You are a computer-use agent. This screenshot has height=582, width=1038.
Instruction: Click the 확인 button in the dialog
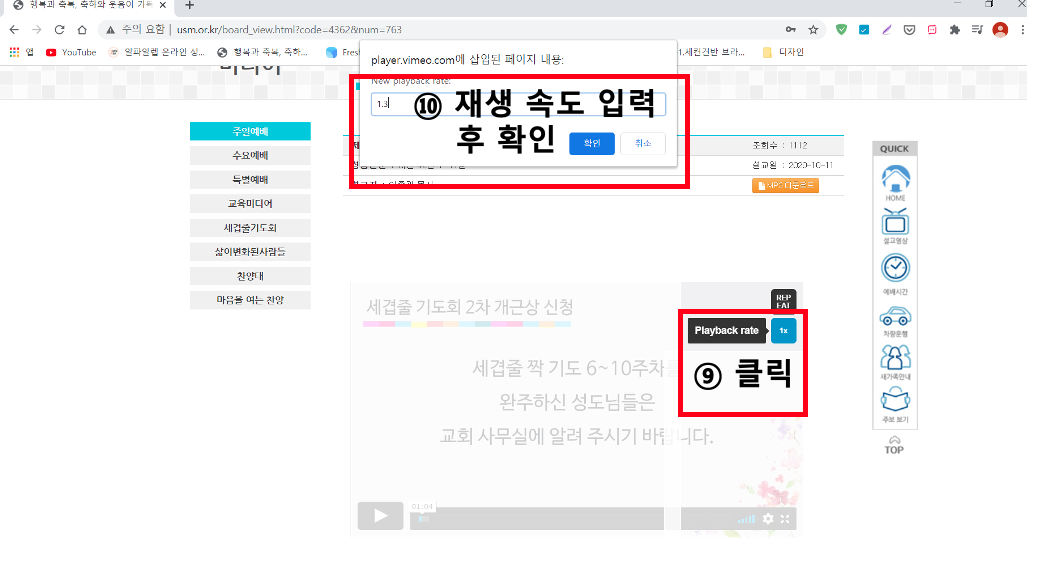pos(592,144)
